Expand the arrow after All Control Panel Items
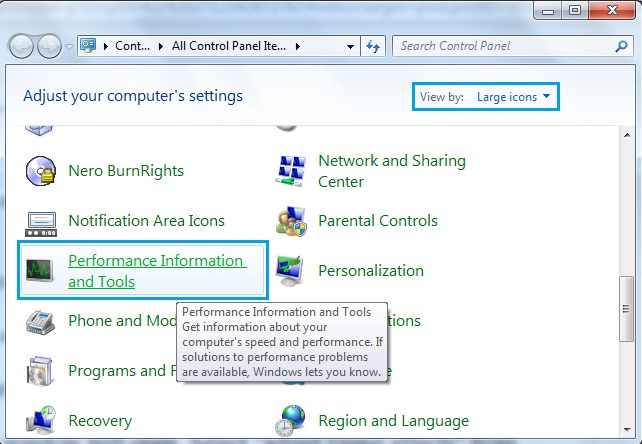This screenshot has width=642, height=444. click(298, 46)
